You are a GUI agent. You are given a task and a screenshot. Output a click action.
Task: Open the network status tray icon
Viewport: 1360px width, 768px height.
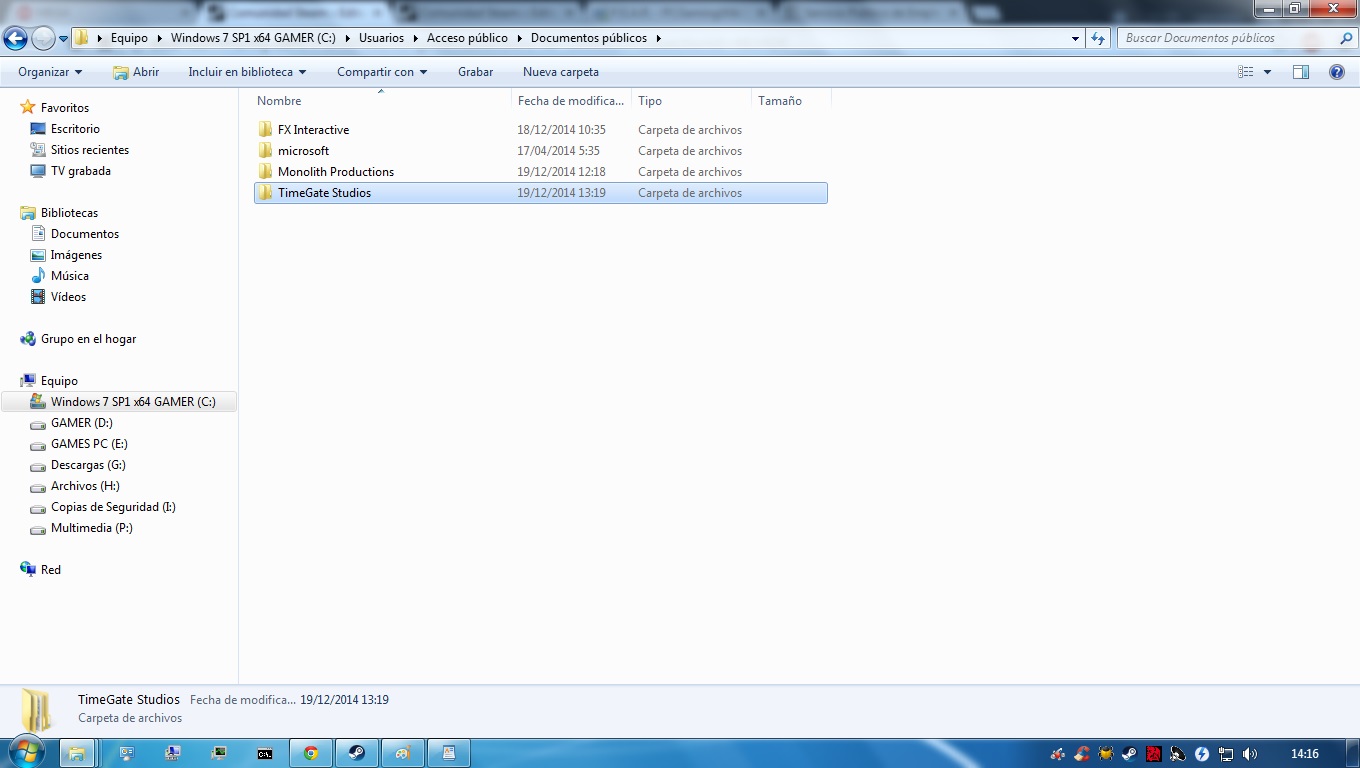point(1226,754)
